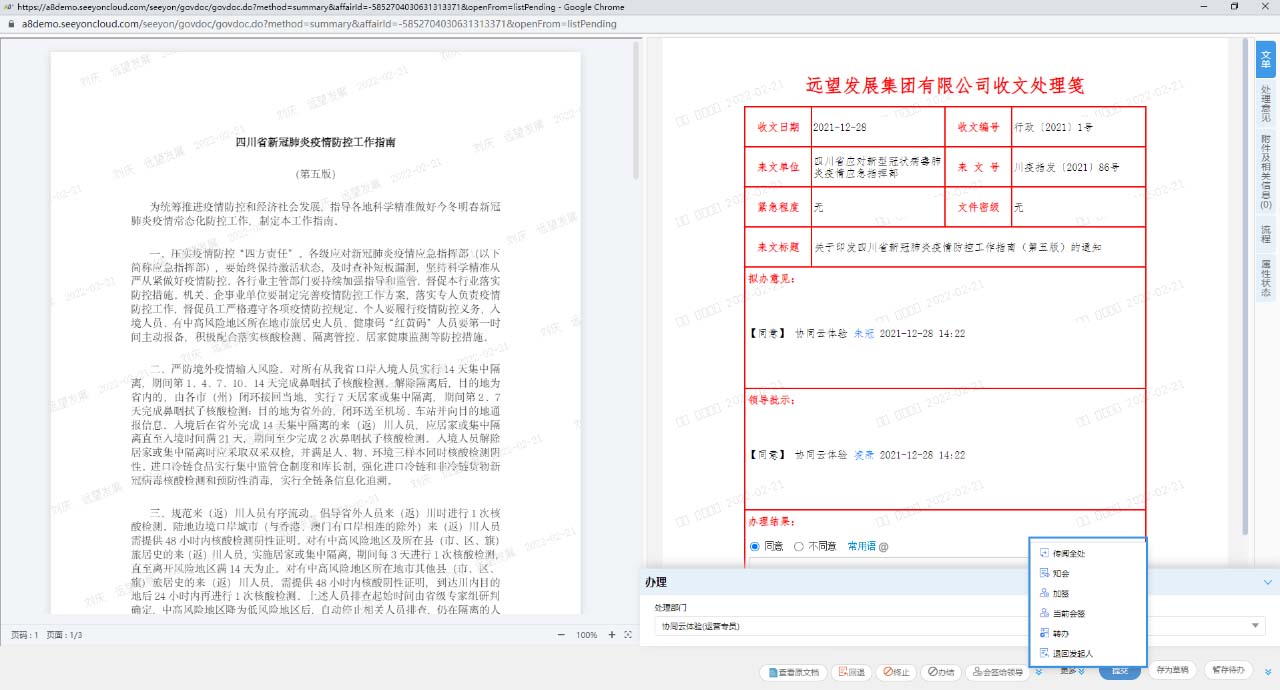Click the 终止 button
This screenshot has width=1280, height=690.
coord(895,672)
